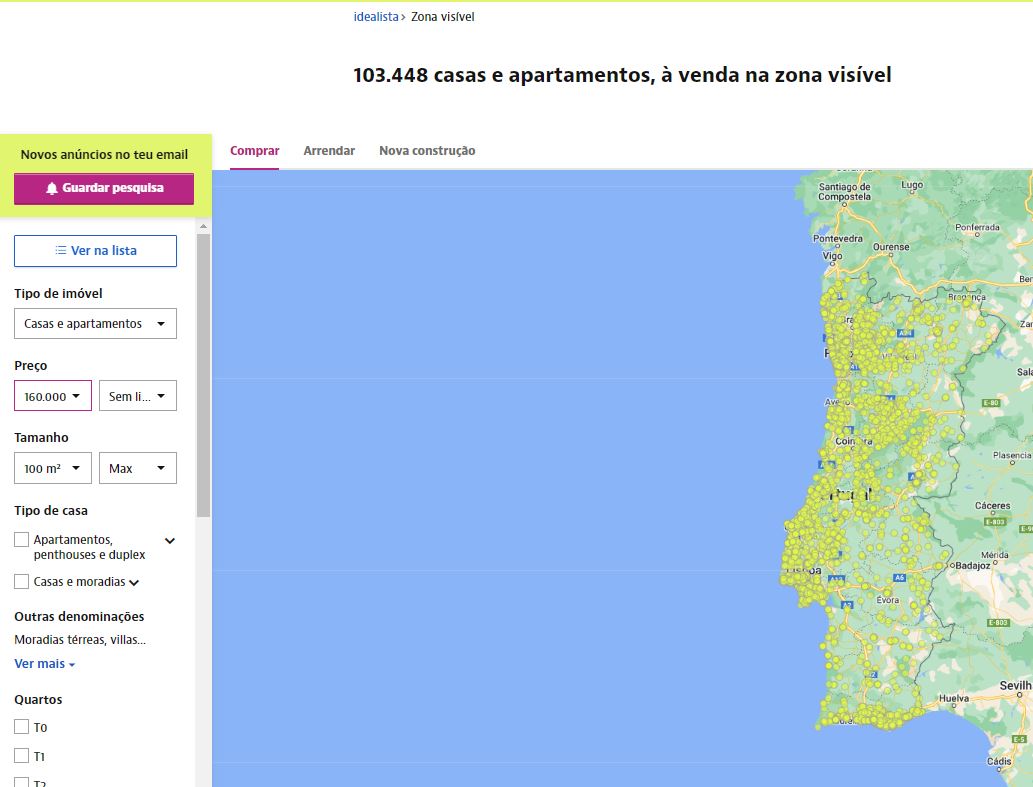Viewport: 1033px width, 787px height.
Task: Switch to the Arrendar tab
Action: 329,151
